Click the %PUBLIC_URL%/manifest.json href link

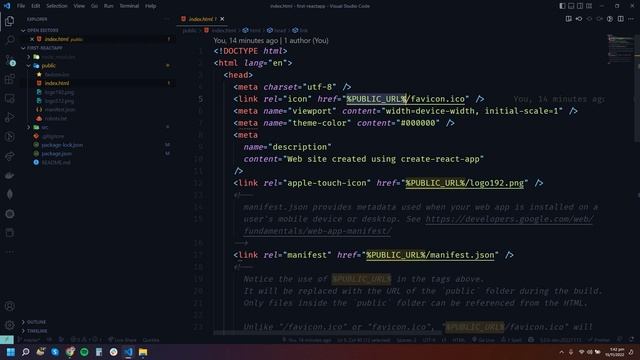pos(430,255)
